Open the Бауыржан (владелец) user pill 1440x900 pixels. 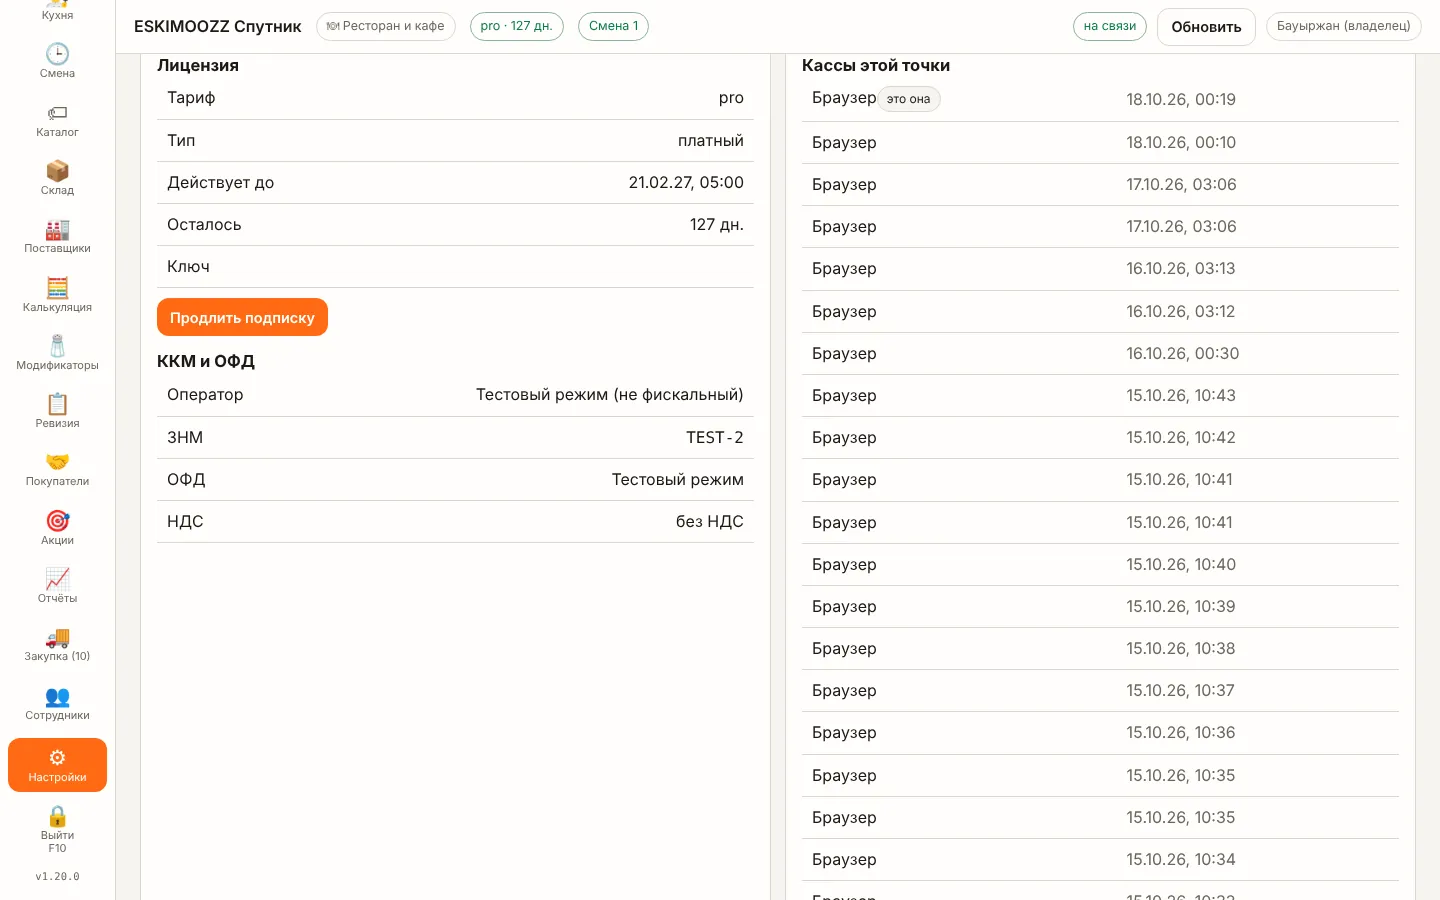click(x=1343, y=26)
